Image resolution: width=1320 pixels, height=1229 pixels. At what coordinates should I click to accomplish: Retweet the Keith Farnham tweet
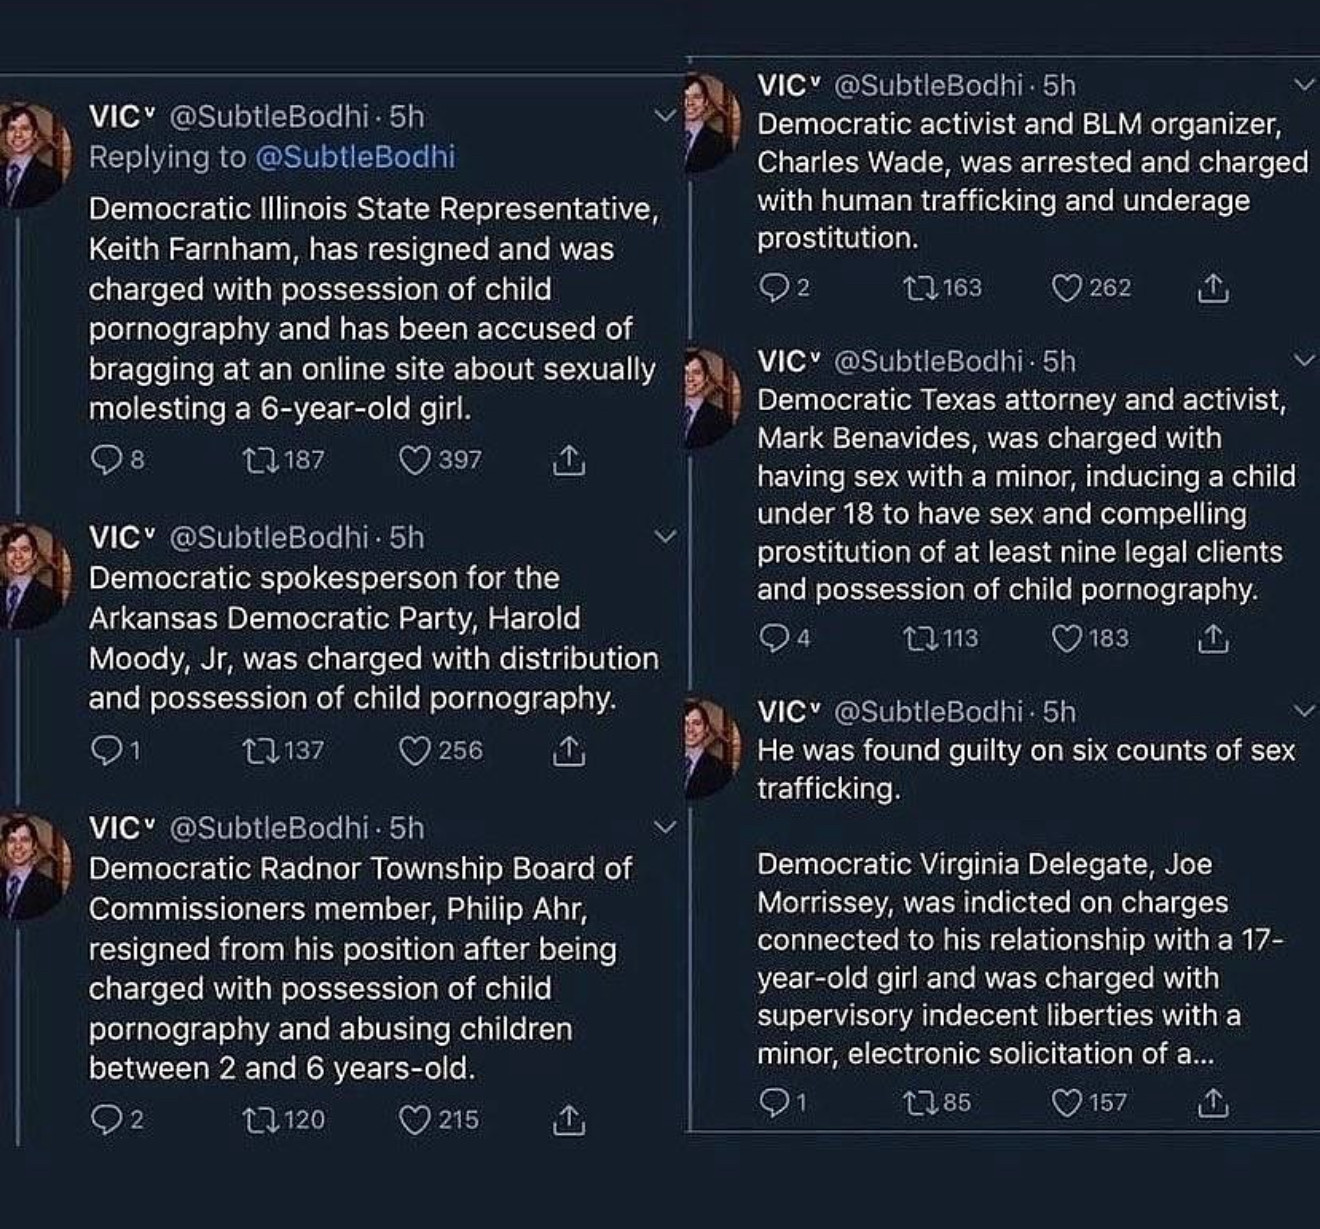[x=260, y=460]
